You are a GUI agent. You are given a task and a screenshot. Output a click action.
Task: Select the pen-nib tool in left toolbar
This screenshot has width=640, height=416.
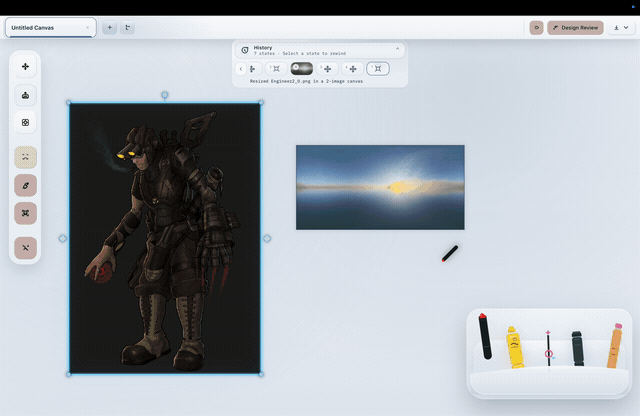pos(25,186)
